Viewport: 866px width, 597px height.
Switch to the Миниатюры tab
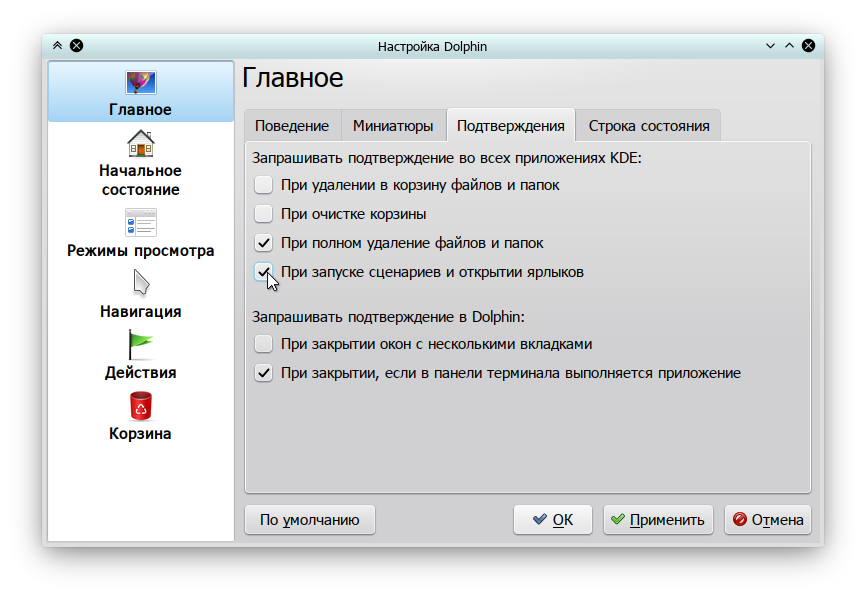[x=393, y=126]
